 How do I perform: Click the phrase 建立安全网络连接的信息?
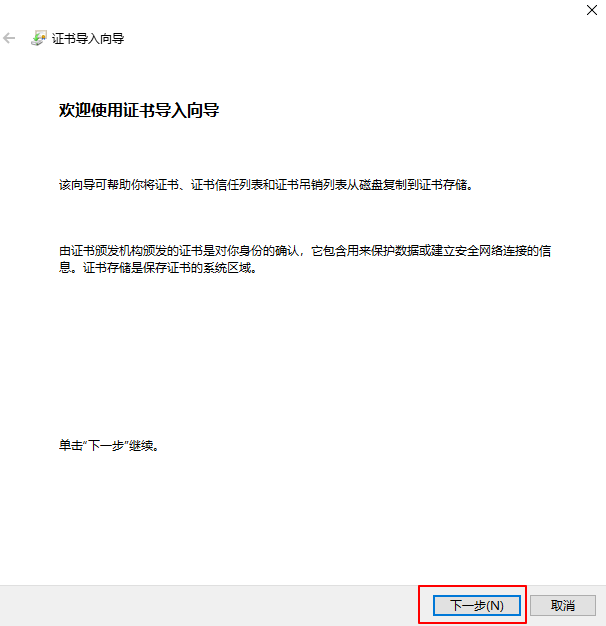tap(490, 251)
